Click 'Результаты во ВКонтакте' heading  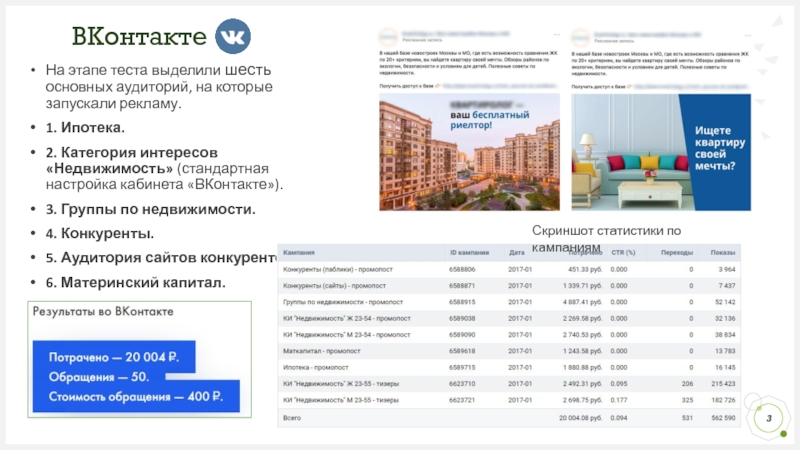pos(103,311)
